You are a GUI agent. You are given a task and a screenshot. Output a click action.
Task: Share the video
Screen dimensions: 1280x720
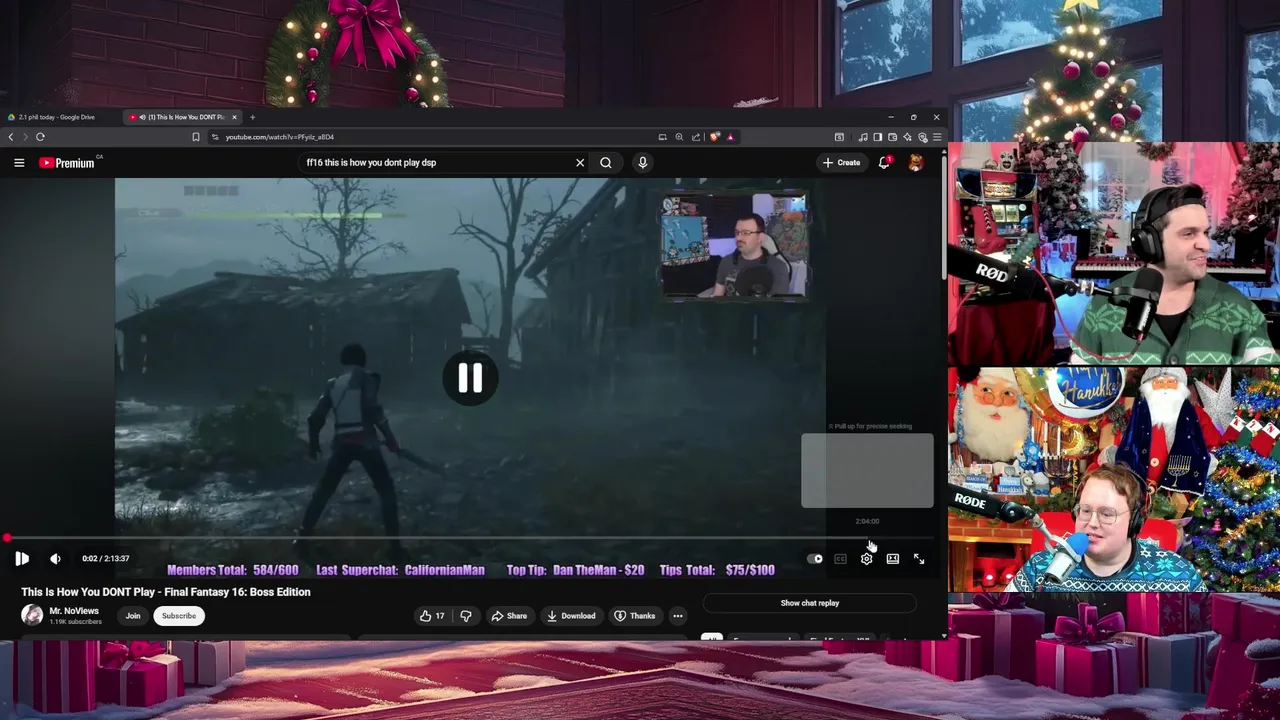pyautogui.click(x=509, y=616)
